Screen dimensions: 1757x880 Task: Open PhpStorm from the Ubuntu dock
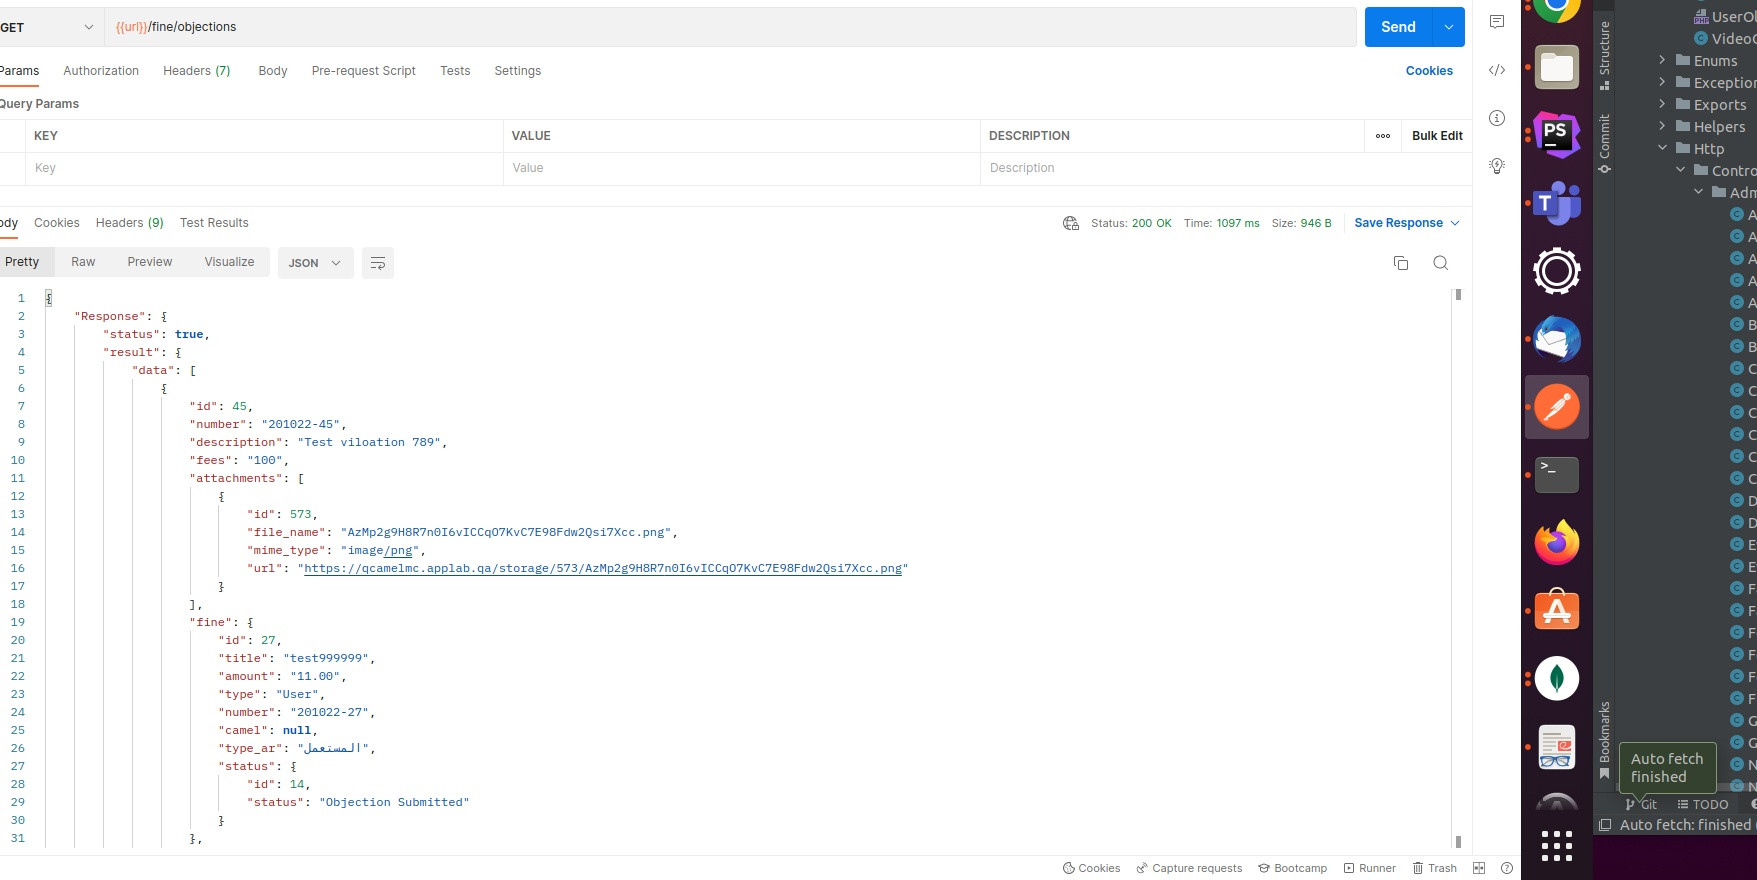point(1556,135)
